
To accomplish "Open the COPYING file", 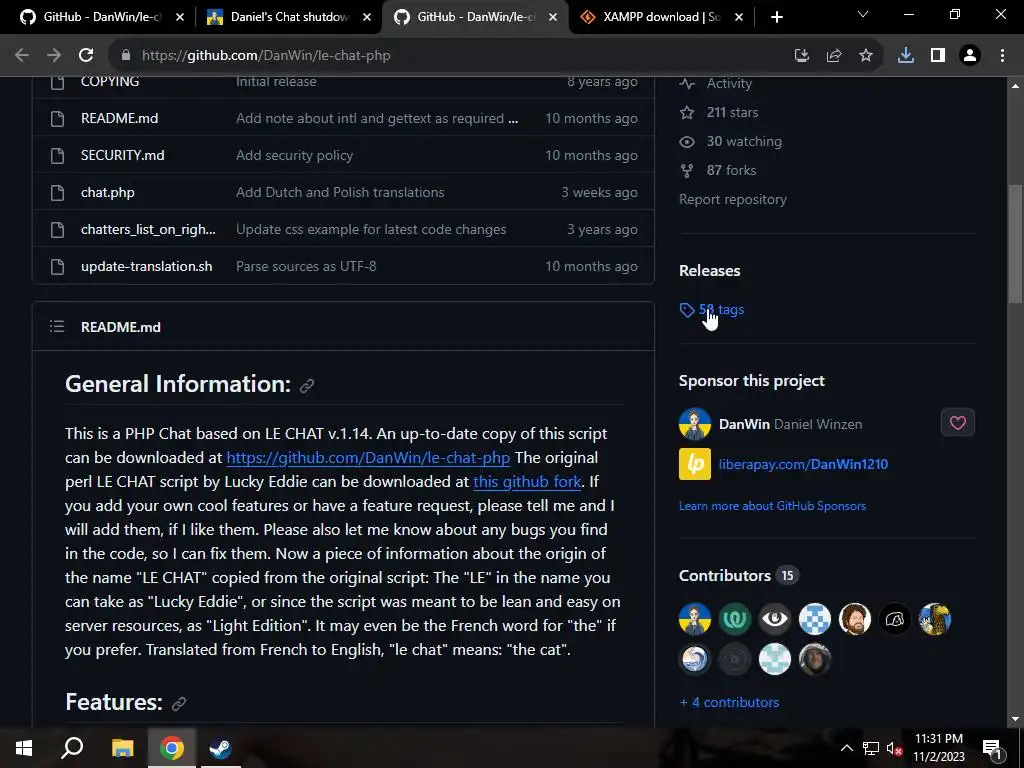I will pos(110,82).
